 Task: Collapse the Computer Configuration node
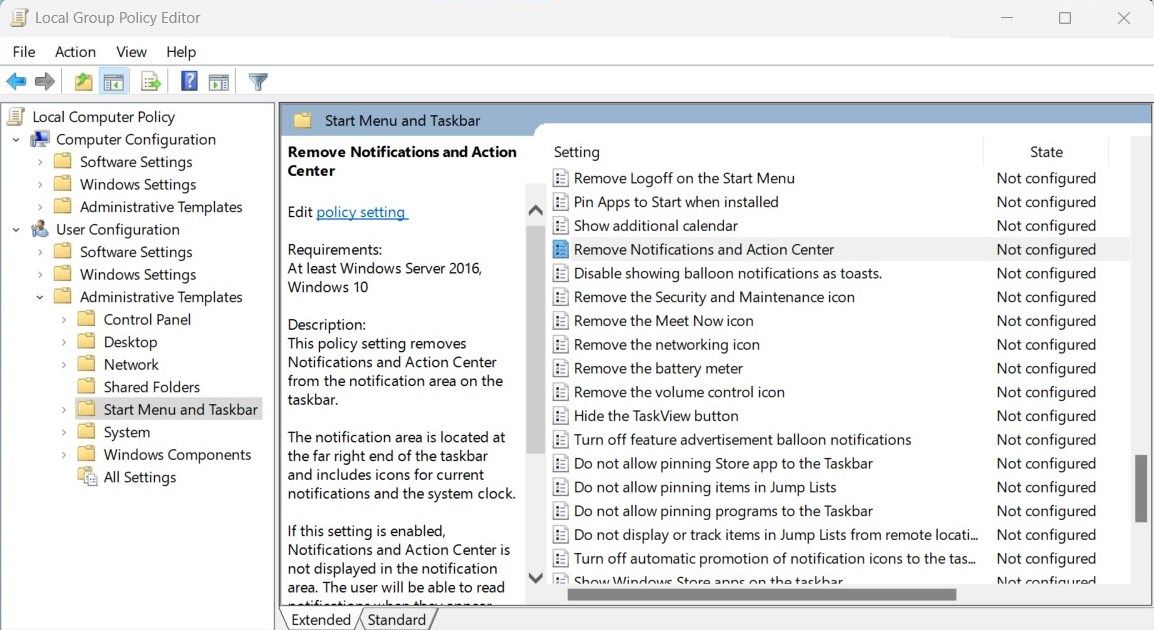14,139
